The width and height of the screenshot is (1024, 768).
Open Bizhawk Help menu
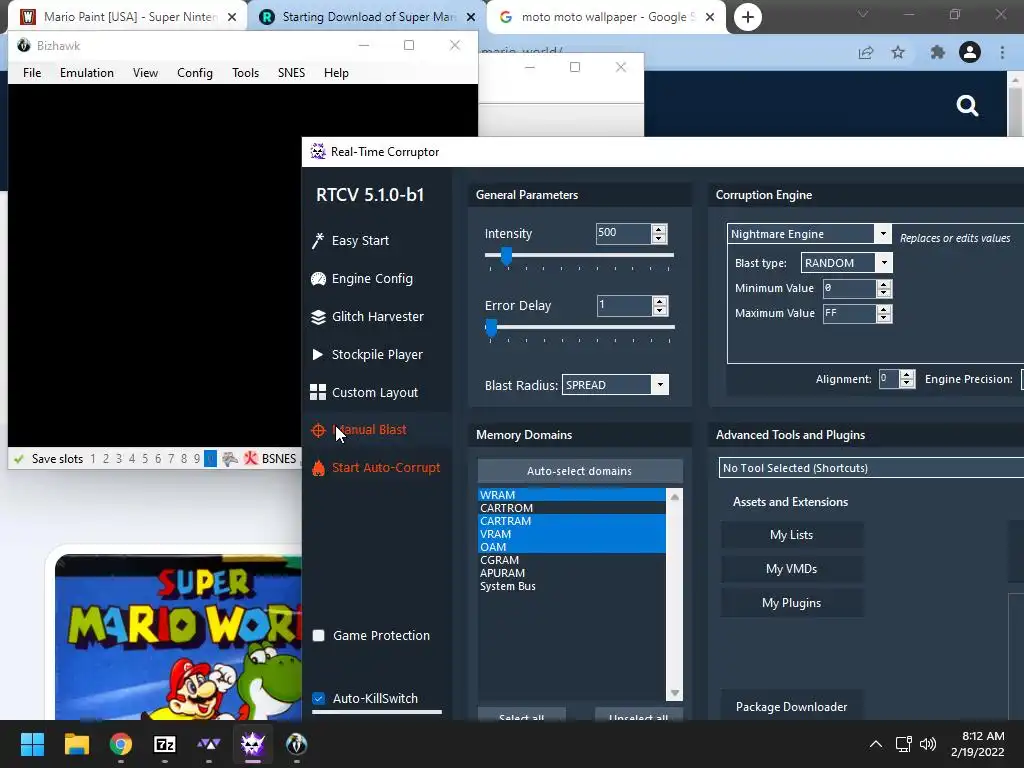pyautogui.click(x=336, y=72)
